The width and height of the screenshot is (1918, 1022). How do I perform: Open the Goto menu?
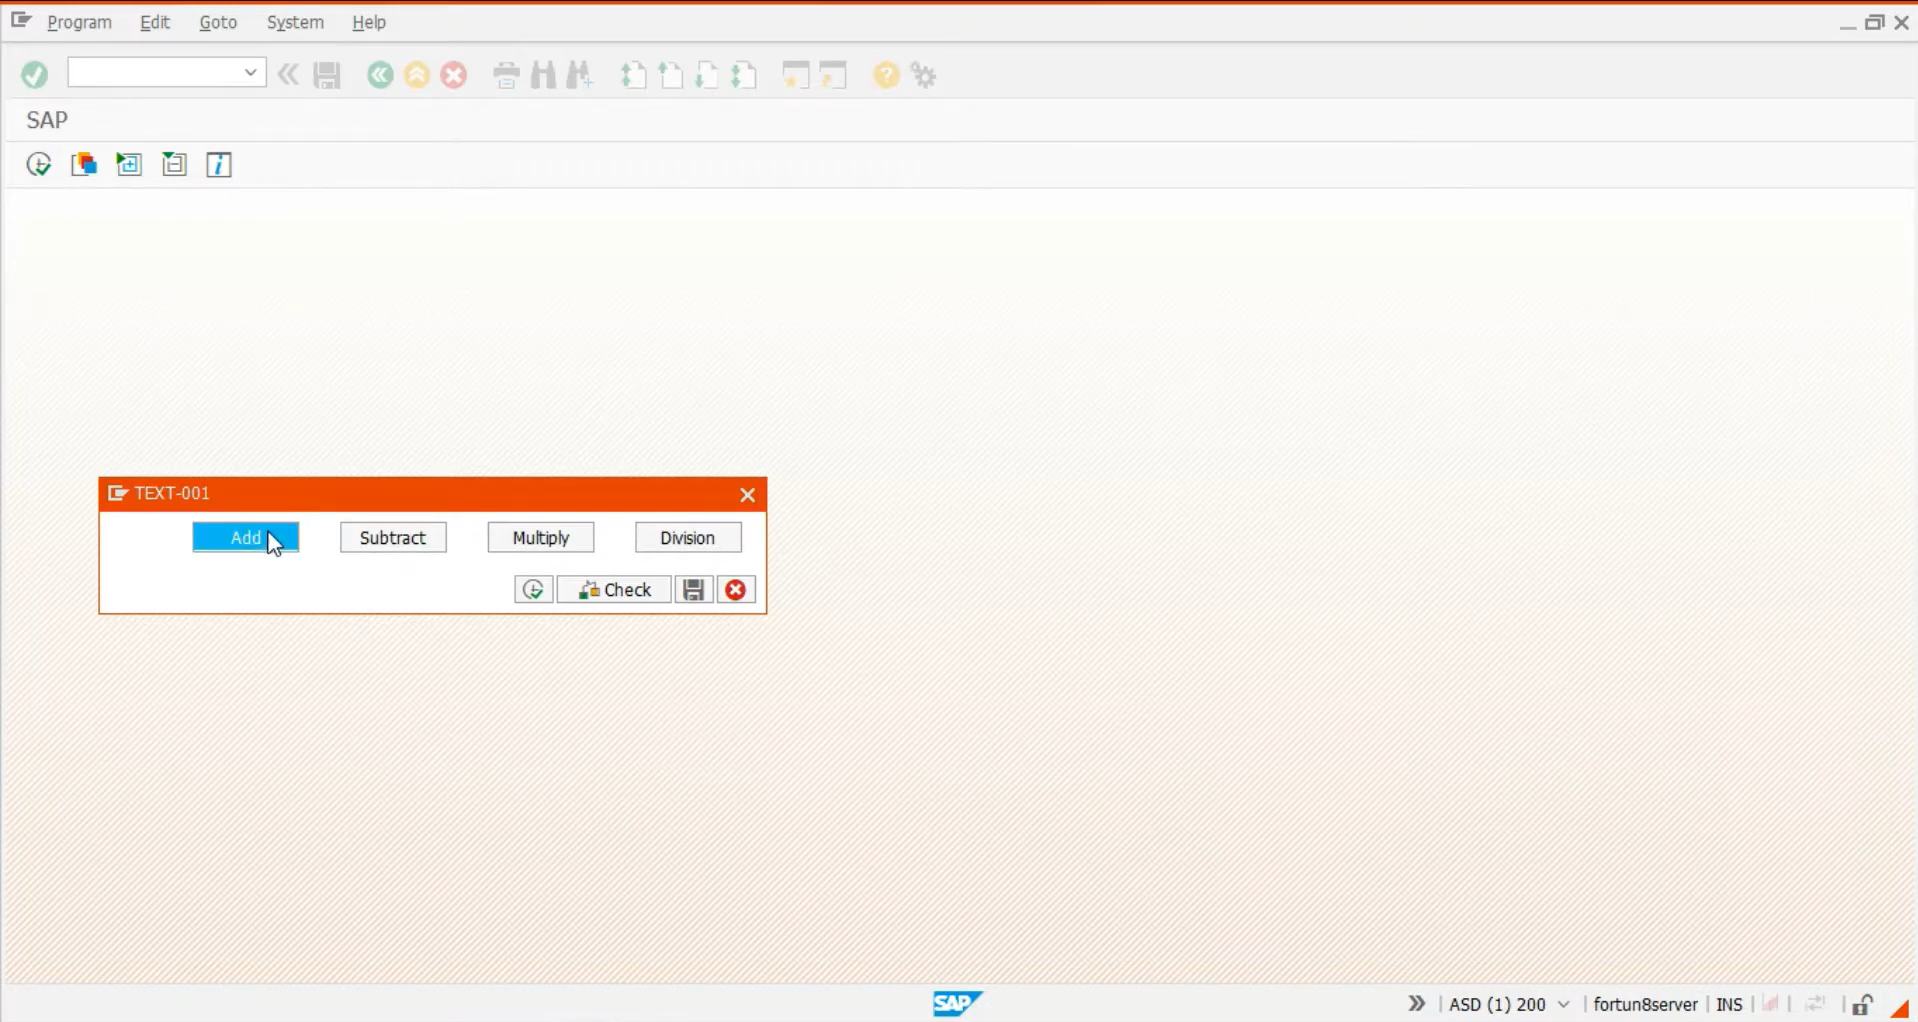tap(218, 22)
